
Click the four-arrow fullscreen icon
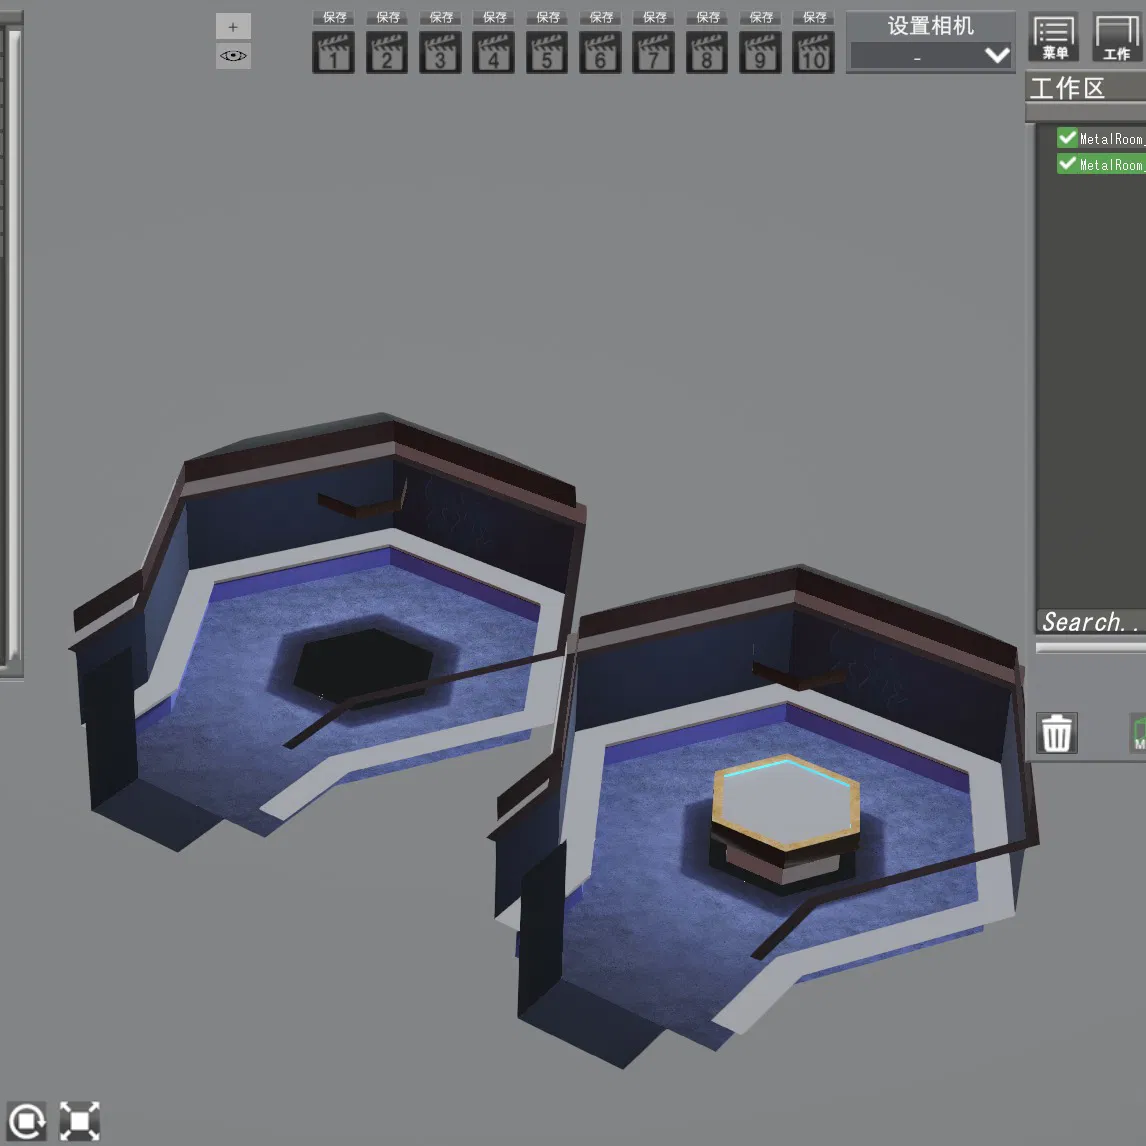tap(80, 1121)
